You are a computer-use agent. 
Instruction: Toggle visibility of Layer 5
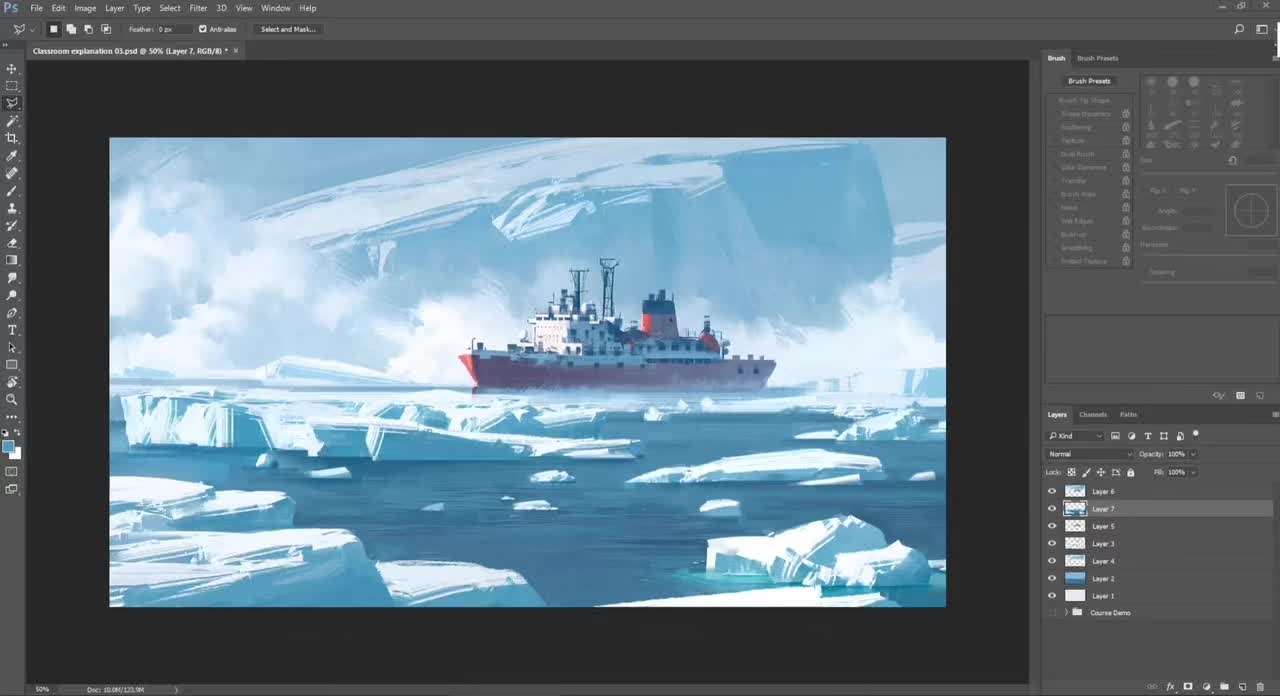[1051, 526]
